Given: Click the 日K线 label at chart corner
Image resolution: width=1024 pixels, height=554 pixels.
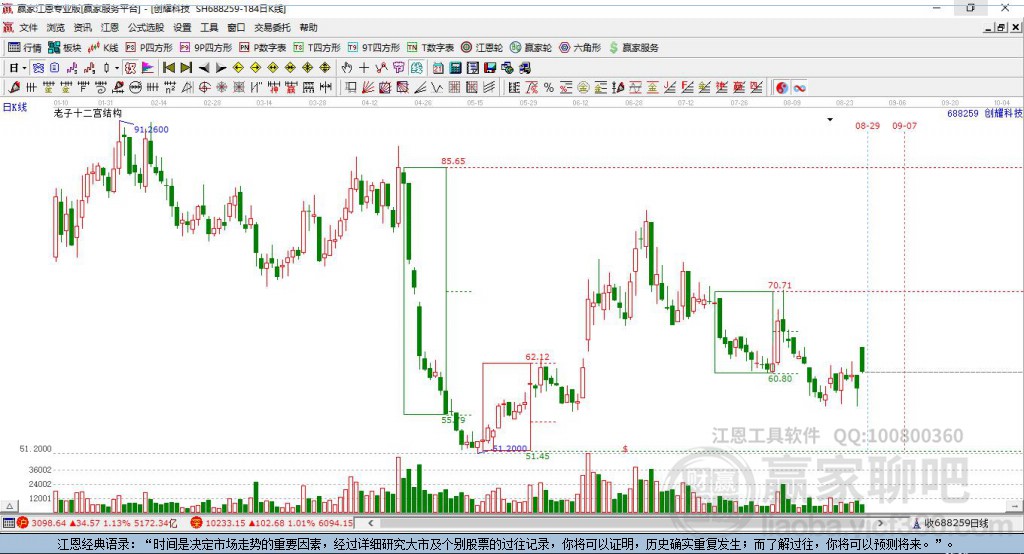Looking at the screenshot, I should point(15,107).
